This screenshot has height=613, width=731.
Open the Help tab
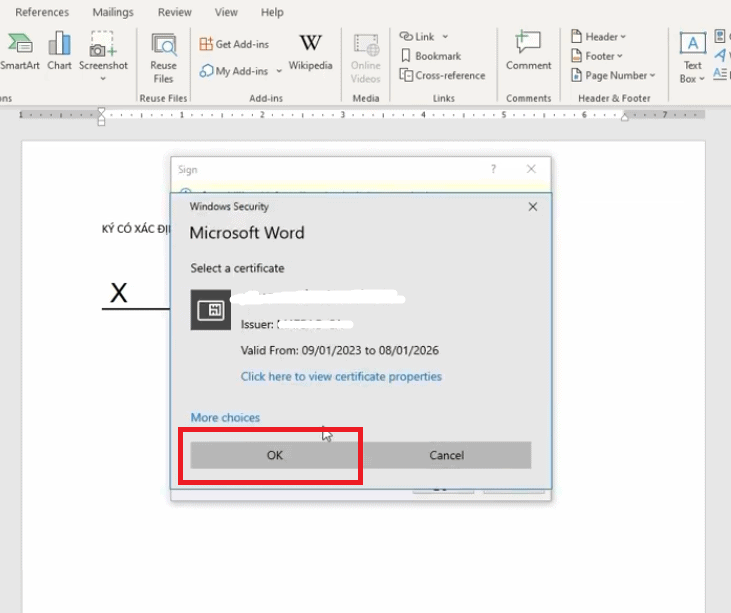click(272, 12)
